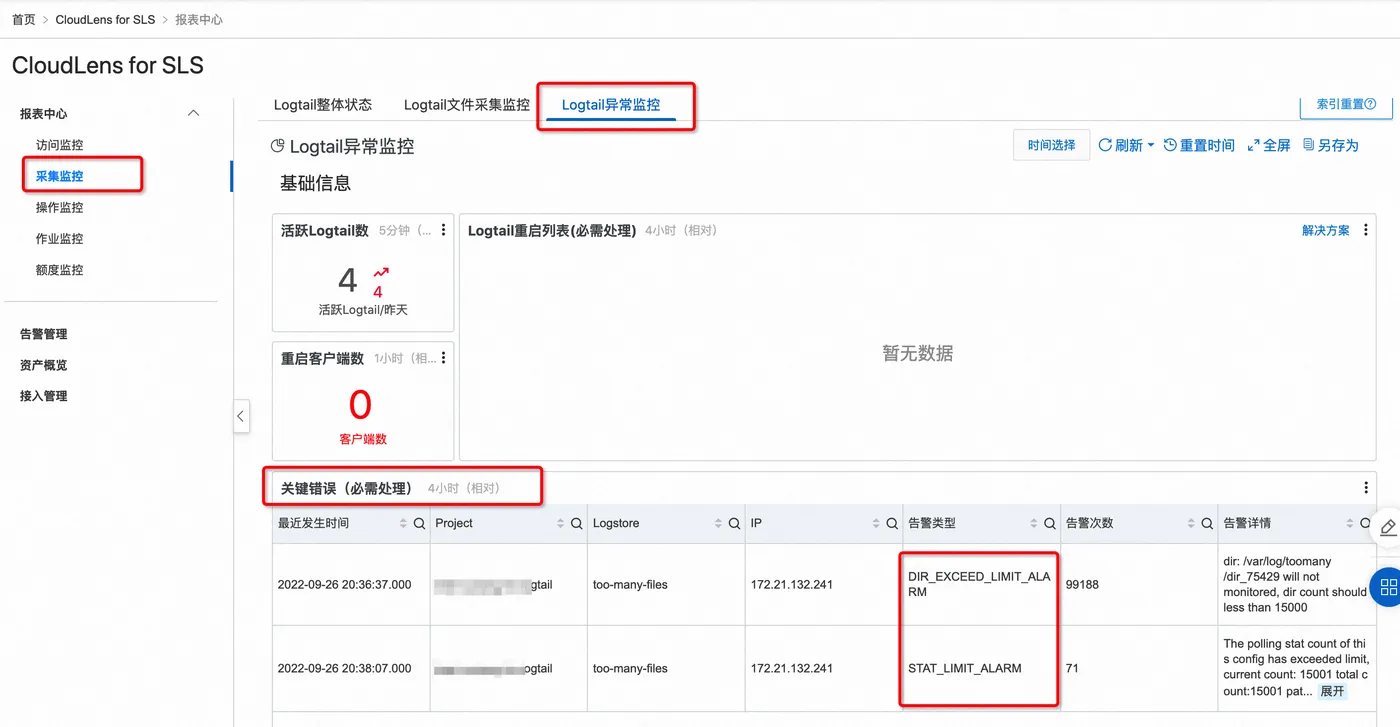Open 额度监控 in the sidebar

(60, 270)
